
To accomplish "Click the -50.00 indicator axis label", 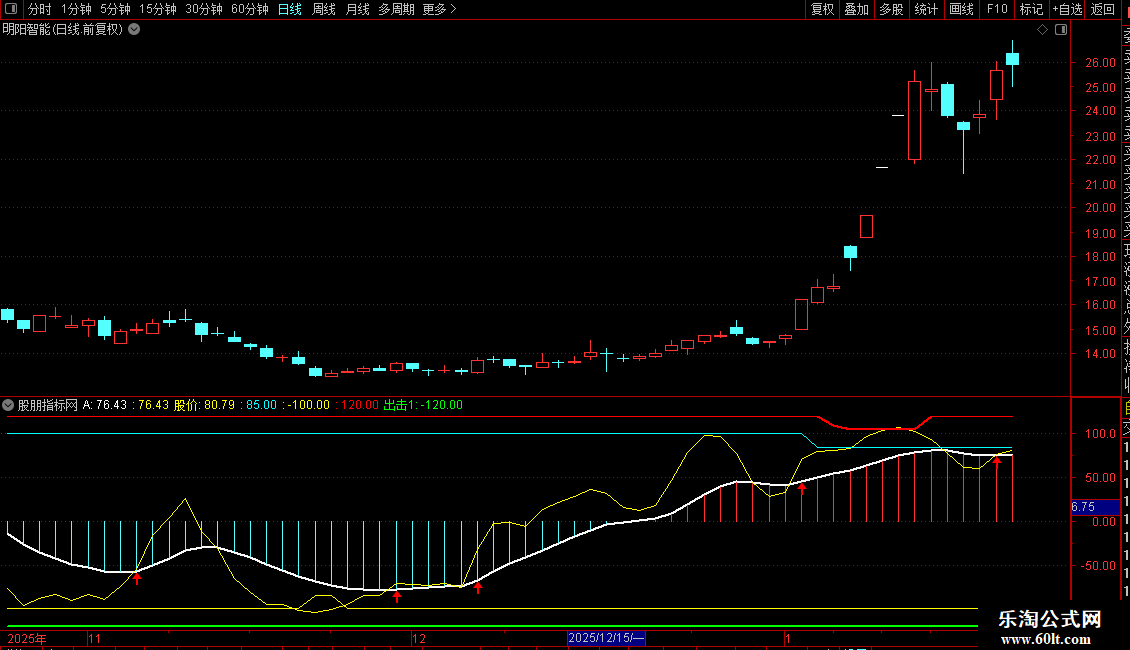I will (x=1099, y=566).
